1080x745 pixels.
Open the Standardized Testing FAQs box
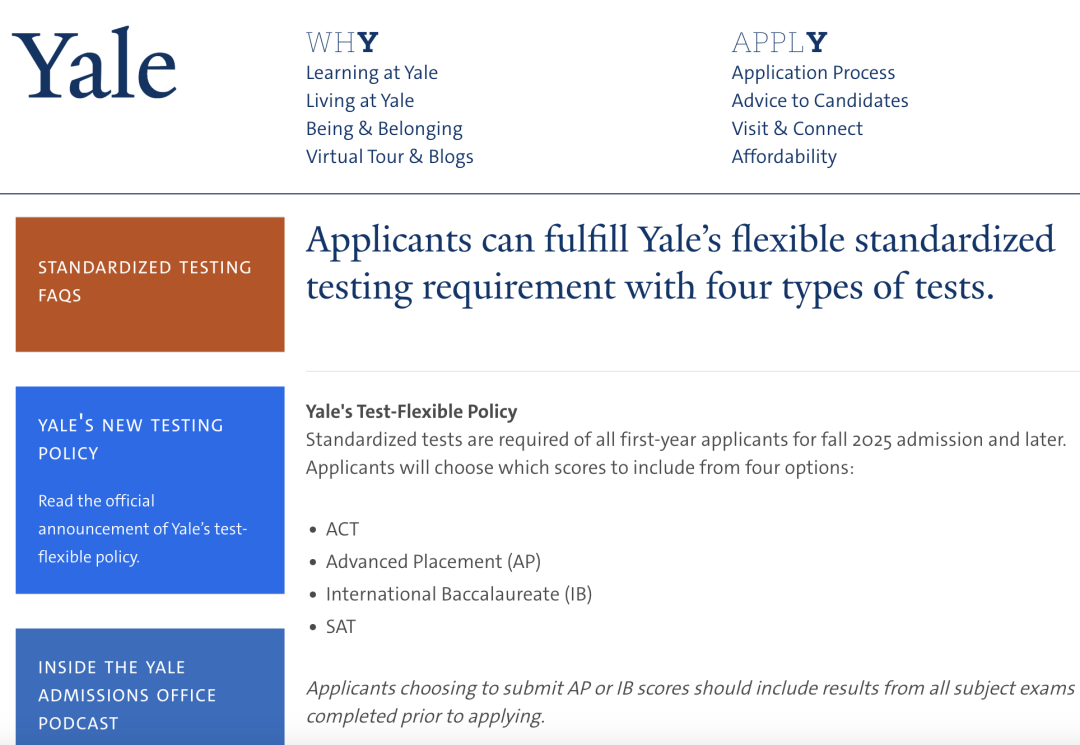click(x=150, y=284)
